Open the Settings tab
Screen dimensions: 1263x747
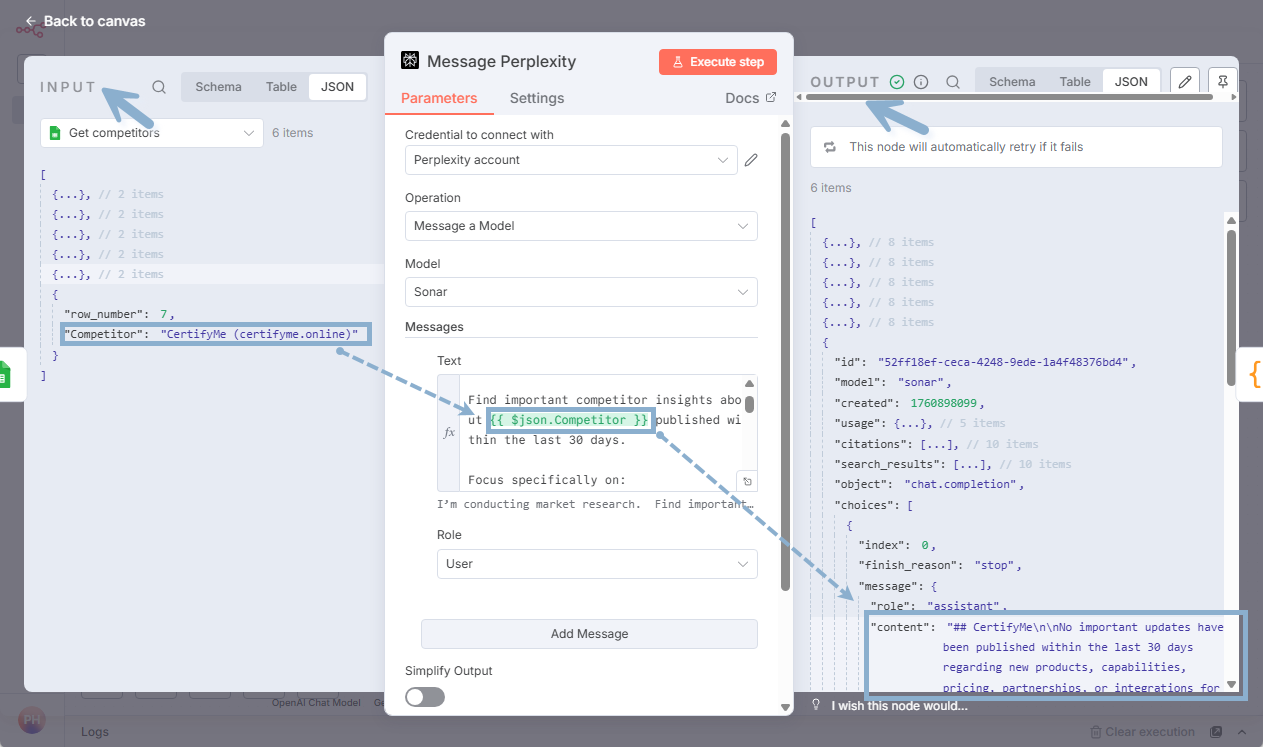pyautogui.click(x=537, y=98)
